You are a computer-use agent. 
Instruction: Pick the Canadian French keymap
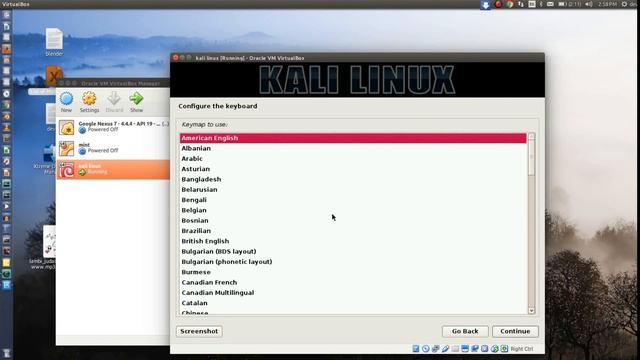[x=353, y=282]
